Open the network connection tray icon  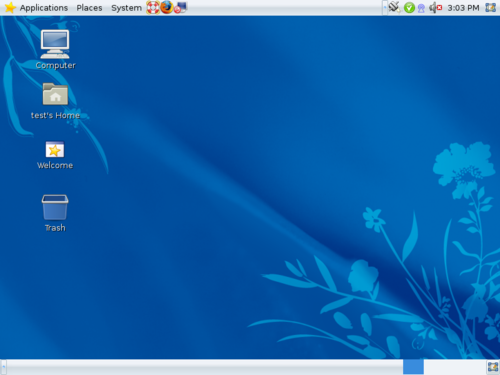[394, 7]
